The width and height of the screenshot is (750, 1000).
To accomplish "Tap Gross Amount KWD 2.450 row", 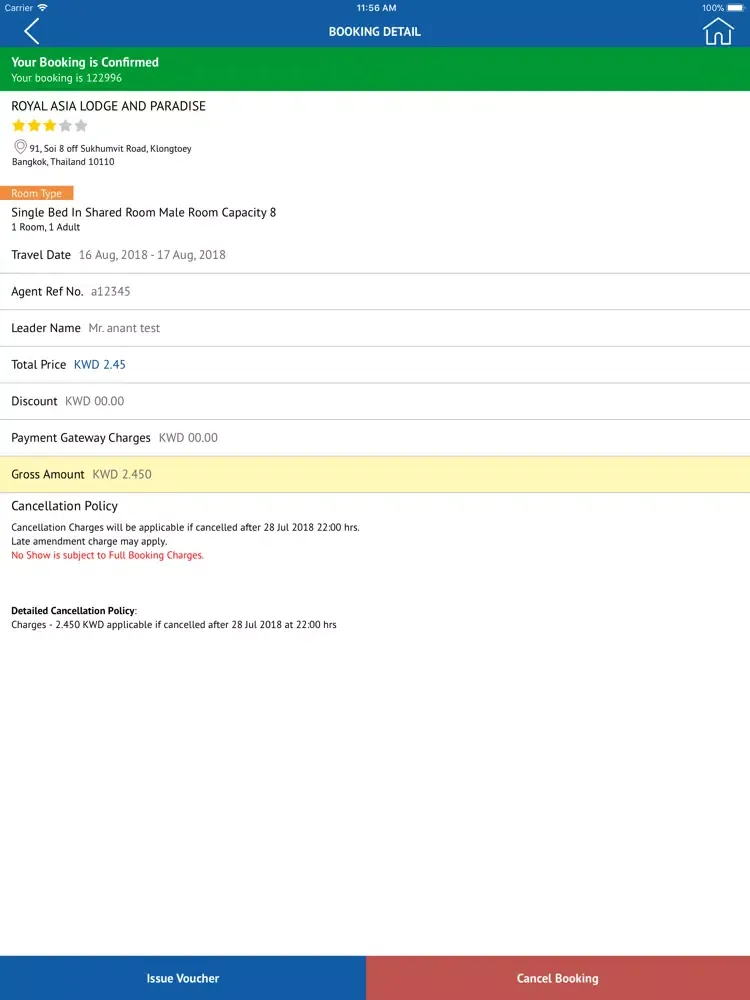I will pos(375,474).
